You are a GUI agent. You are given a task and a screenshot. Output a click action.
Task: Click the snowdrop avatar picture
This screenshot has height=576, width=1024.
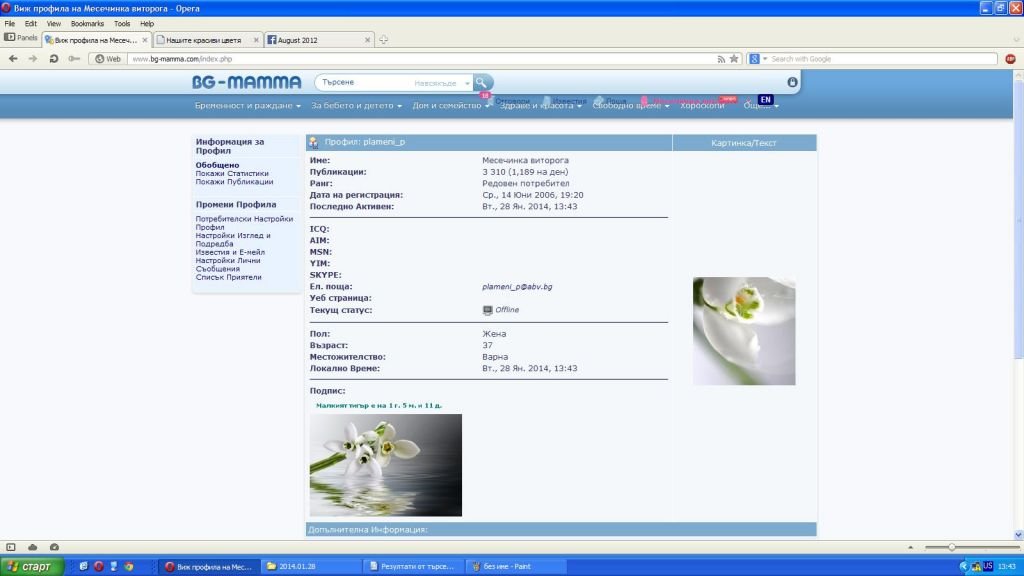click(x=744, y=331)
